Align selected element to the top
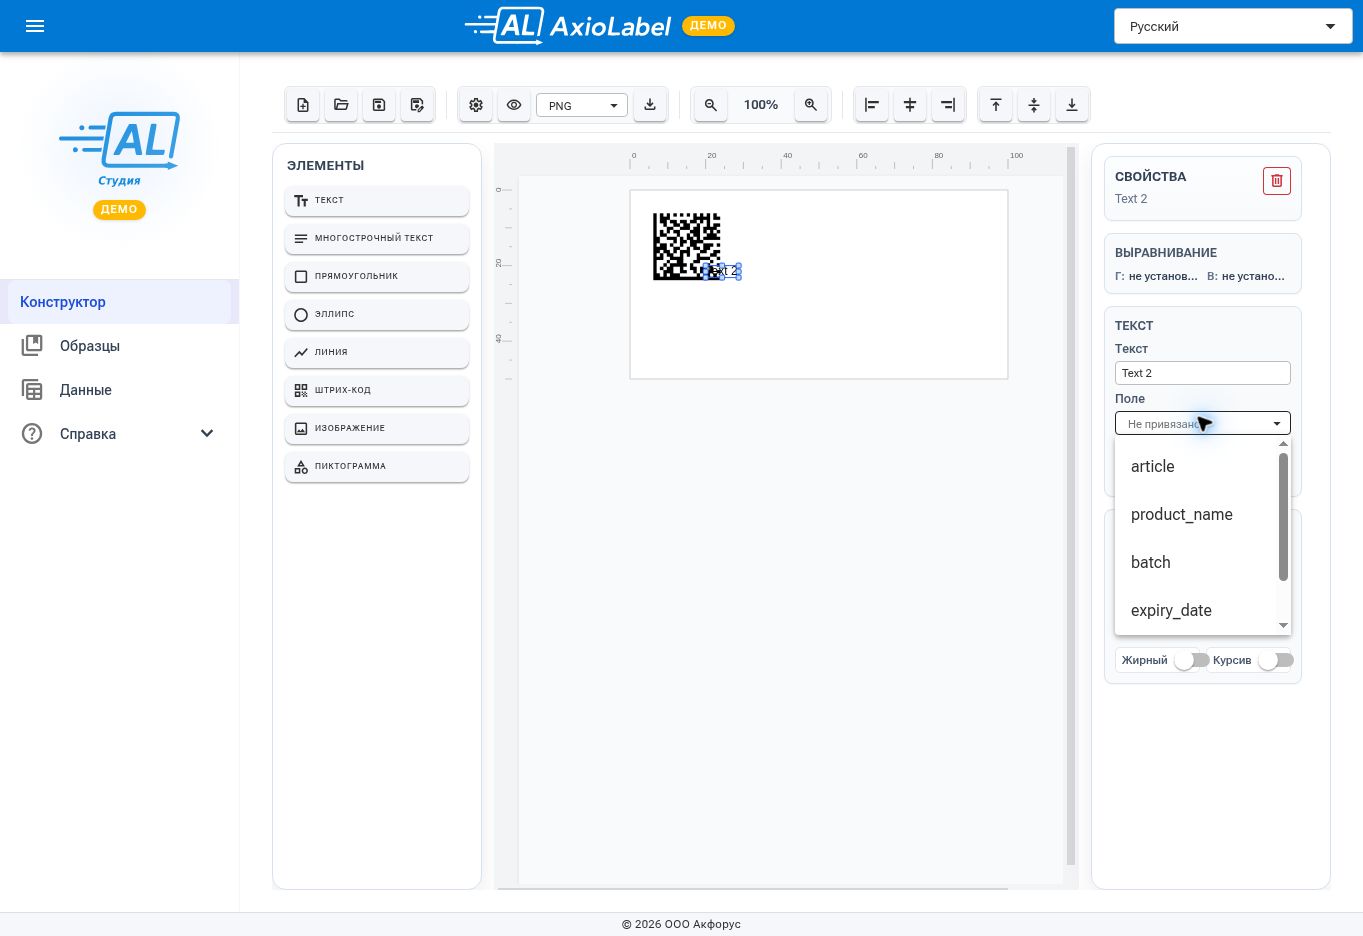Viewport: 1363px width, 936px height. (996, 105)
